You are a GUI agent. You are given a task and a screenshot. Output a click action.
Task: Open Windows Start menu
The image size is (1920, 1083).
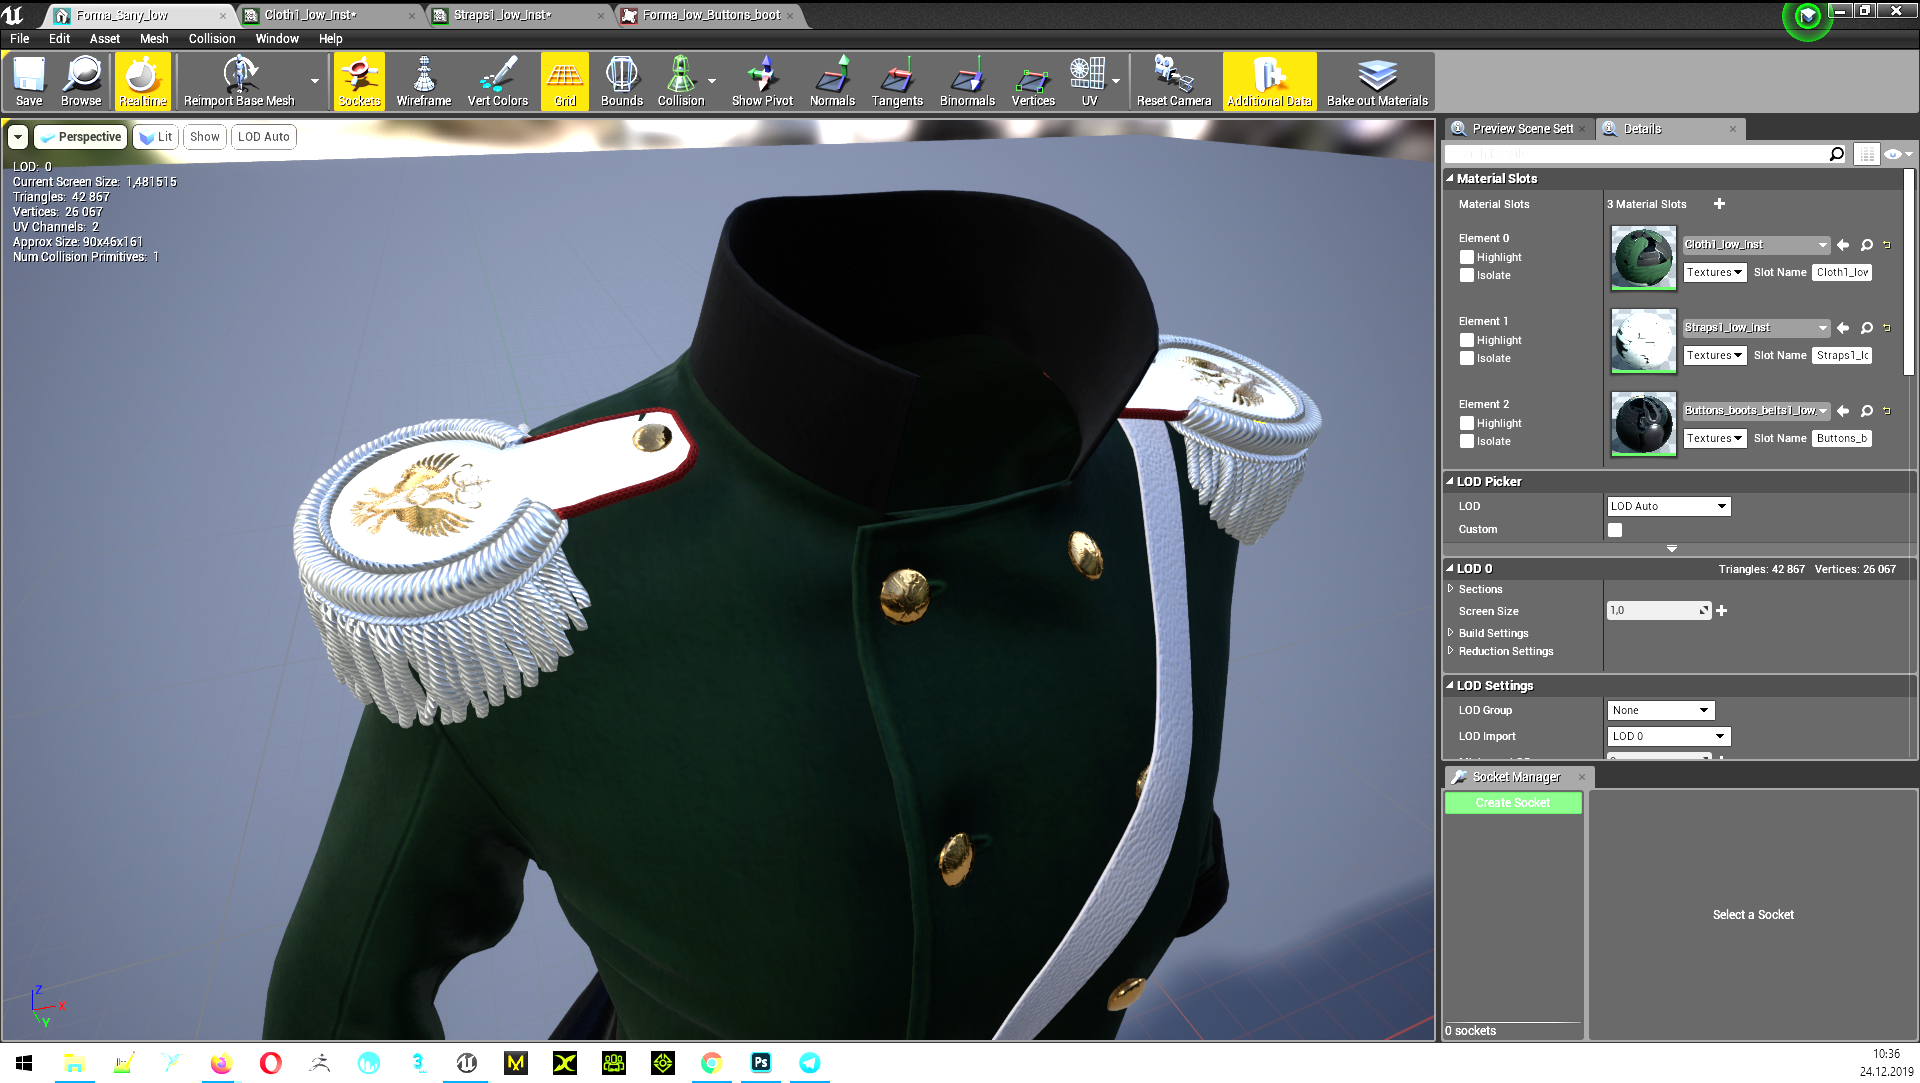click(x=24, y=1062)
